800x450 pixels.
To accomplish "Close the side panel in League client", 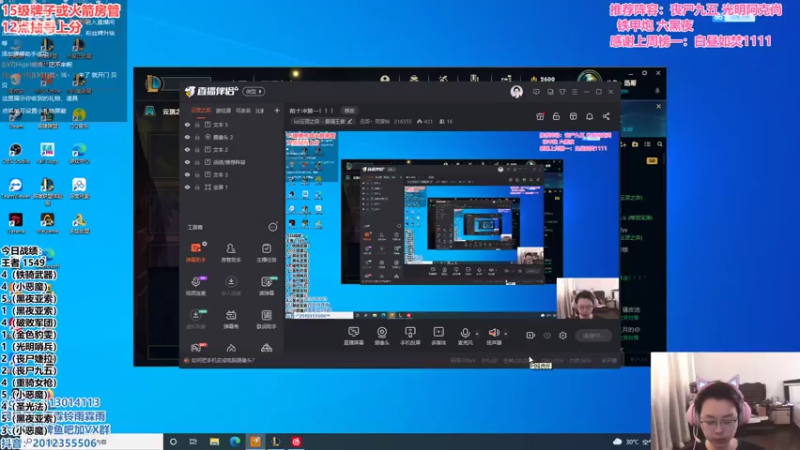I will click(659, 107).
